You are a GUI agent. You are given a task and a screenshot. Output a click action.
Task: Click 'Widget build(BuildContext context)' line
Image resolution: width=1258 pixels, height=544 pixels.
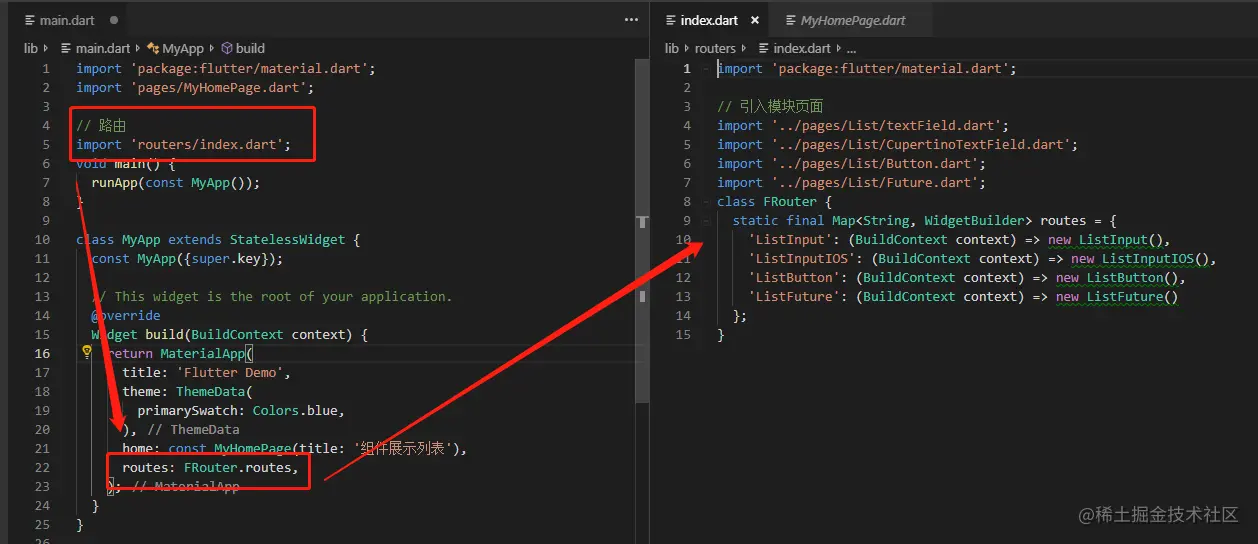point(230,335)
